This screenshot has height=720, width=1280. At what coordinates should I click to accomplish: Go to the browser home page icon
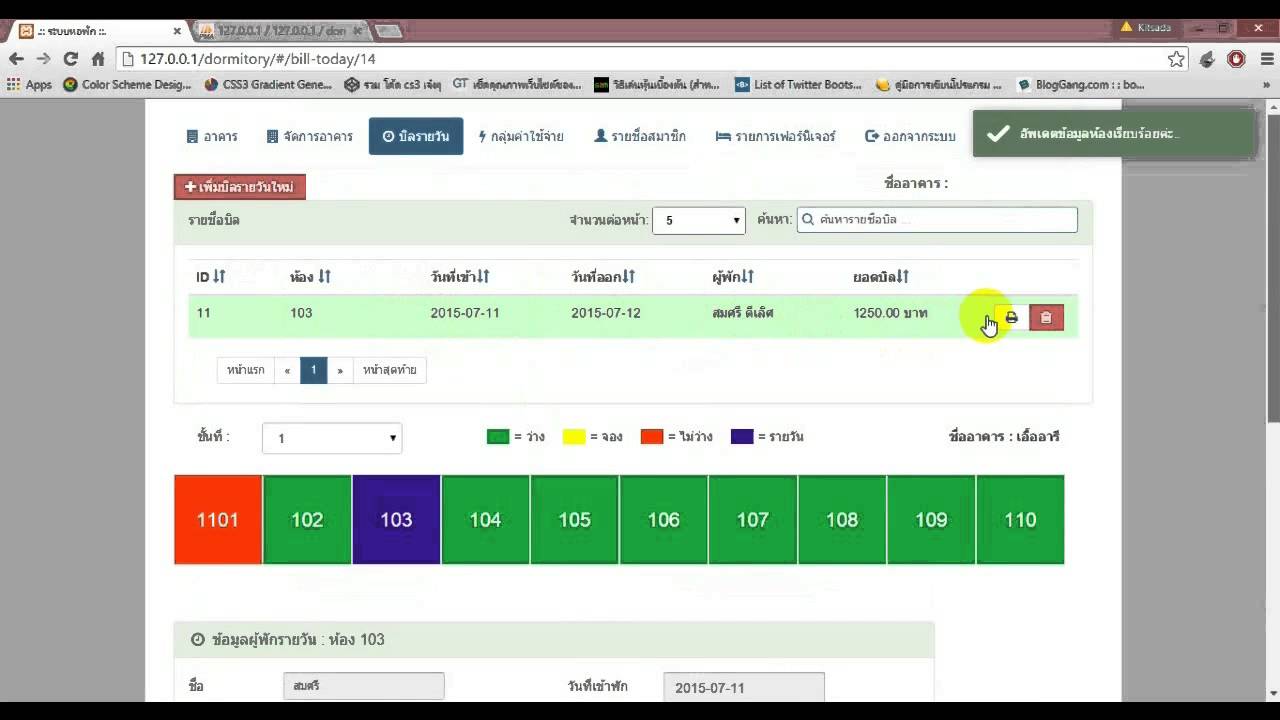click(x=98, y=59)
